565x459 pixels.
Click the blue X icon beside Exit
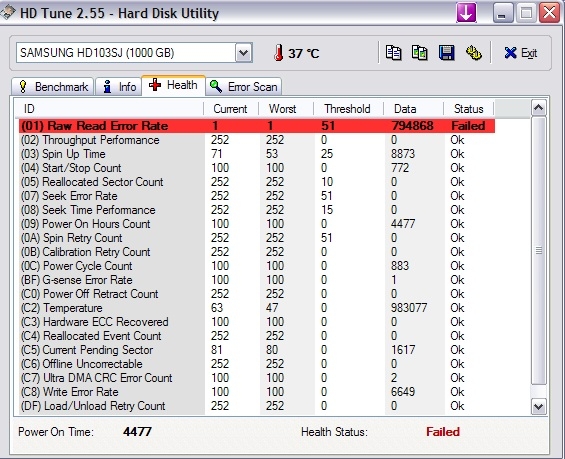(510, 53)
